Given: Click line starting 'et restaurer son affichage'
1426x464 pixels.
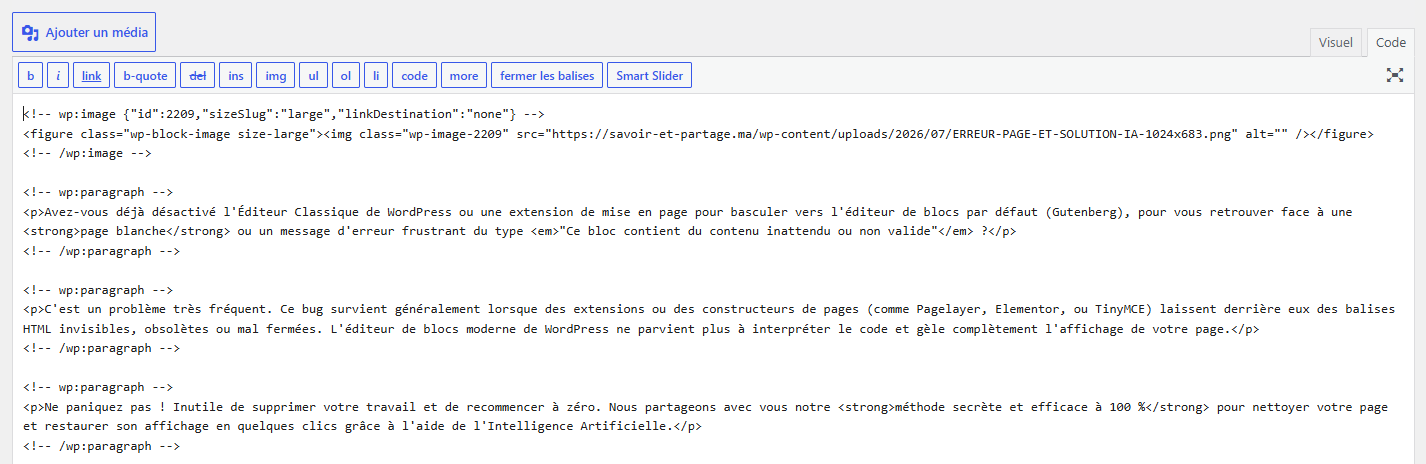Looking at the screenshot, I should (x=363, y=426).
